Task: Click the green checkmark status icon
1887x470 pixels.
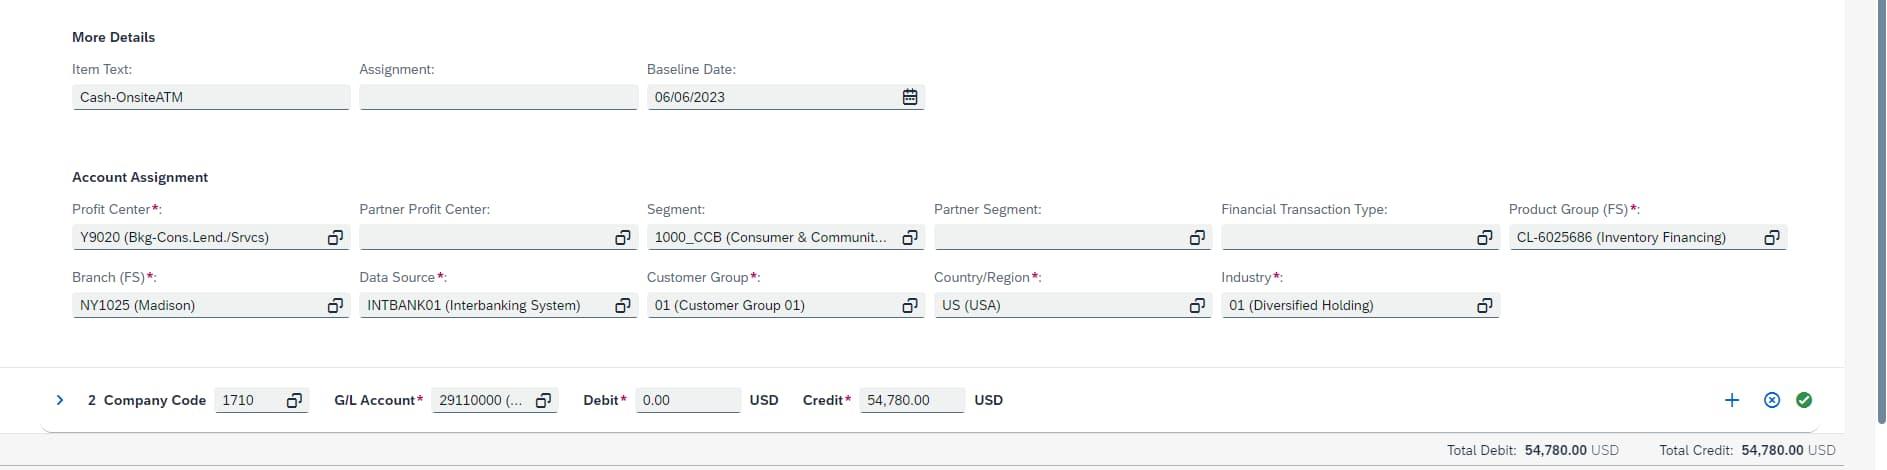Action: pyautogui.click(x=1804, y=400)
